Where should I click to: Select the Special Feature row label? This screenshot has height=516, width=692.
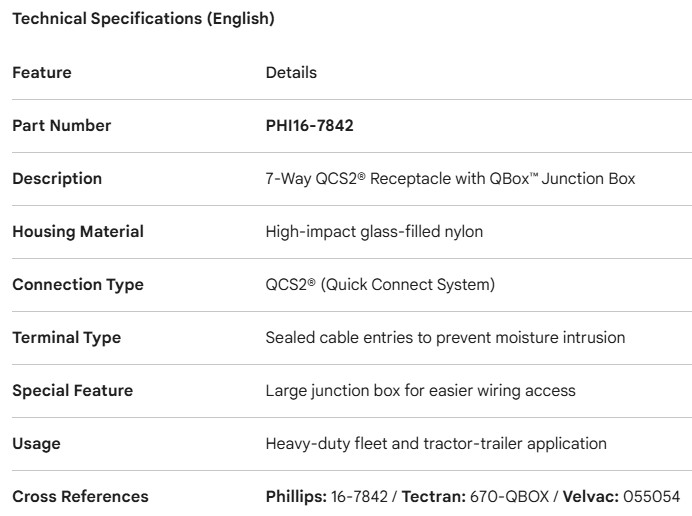72,391
